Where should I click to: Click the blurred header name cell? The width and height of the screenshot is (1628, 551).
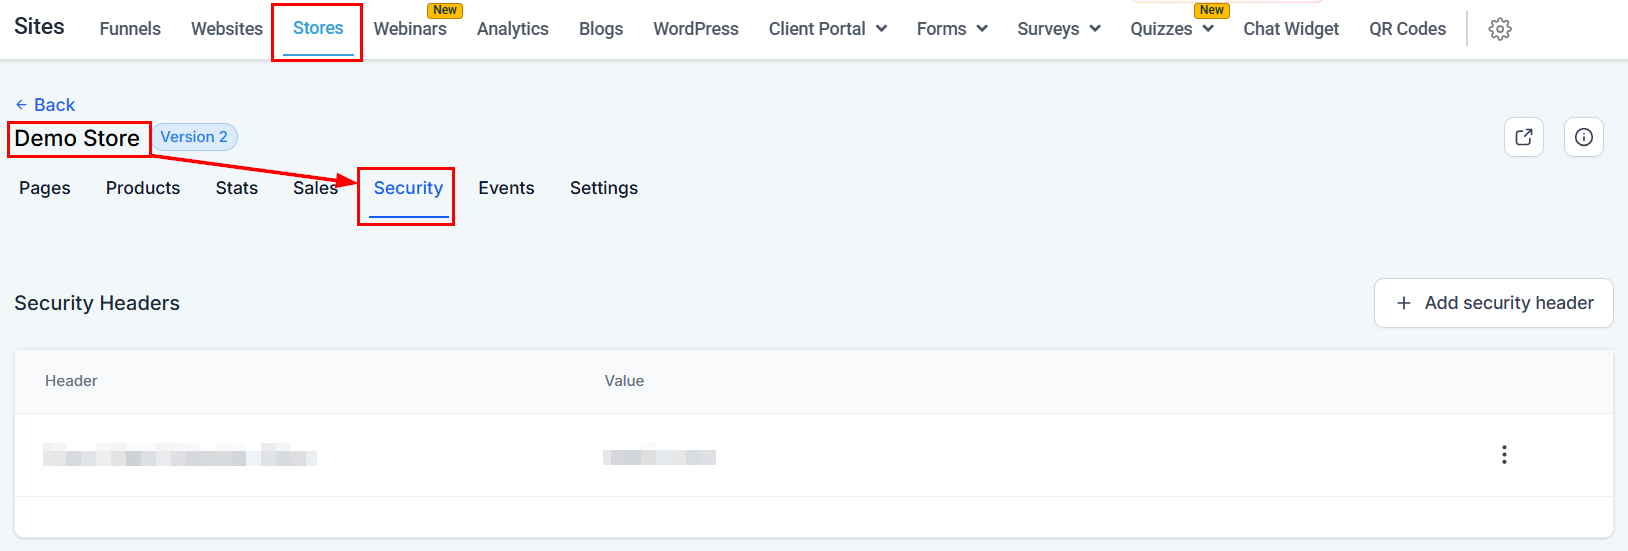180,456
